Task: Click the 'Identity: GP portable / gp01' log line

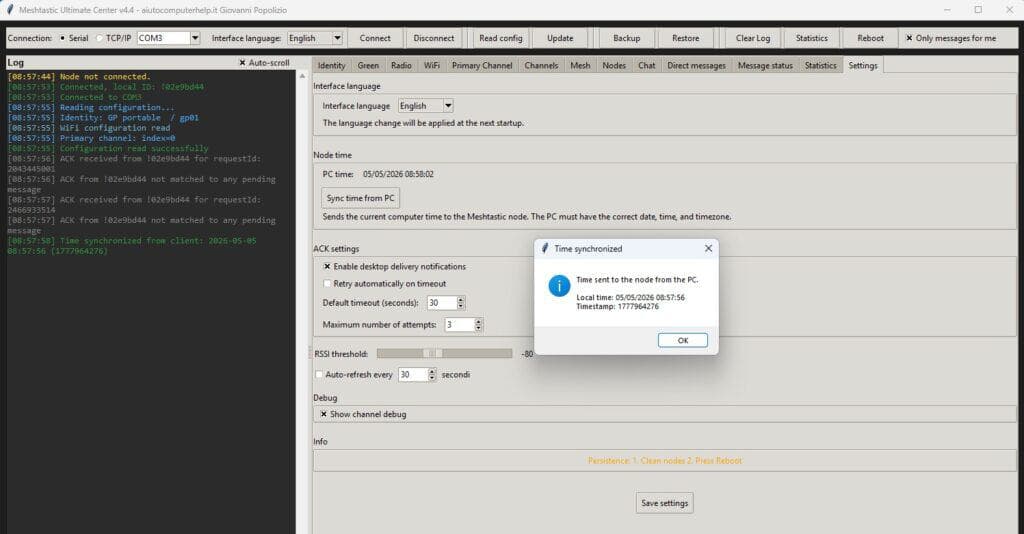Action: click(x=103, y=118)
